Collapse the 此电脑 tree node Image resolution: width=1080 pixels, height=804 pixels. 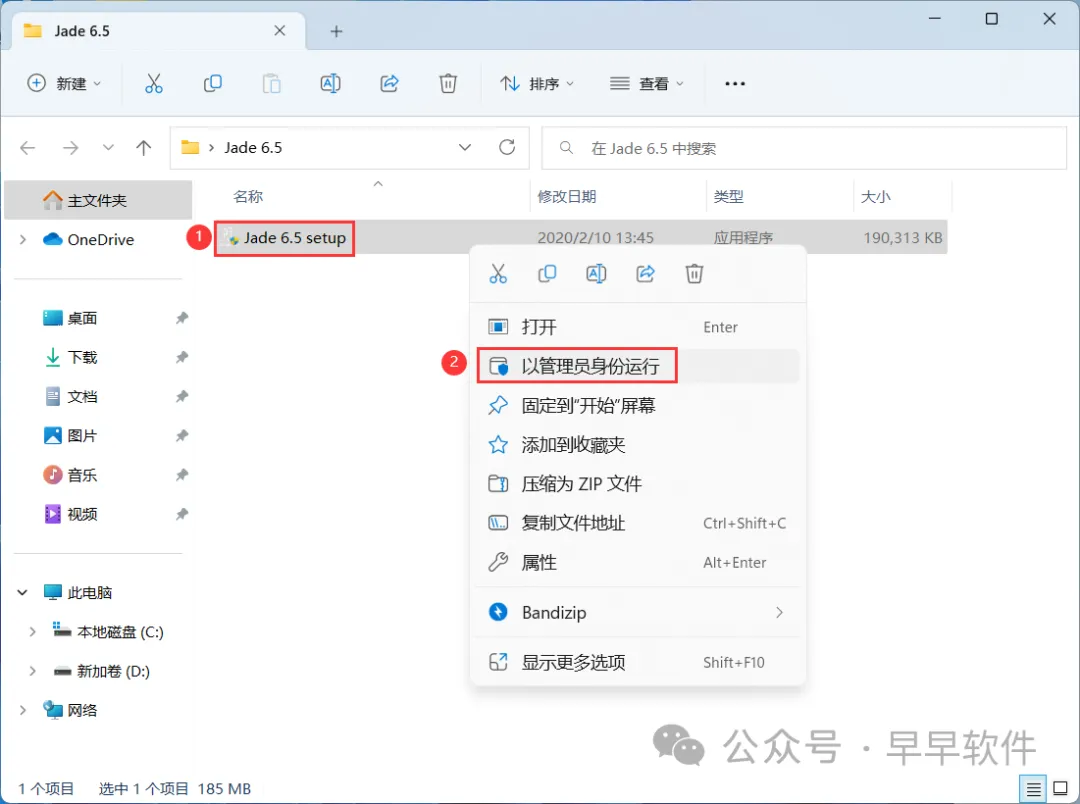pyautogui.click(x=22, y=592)
